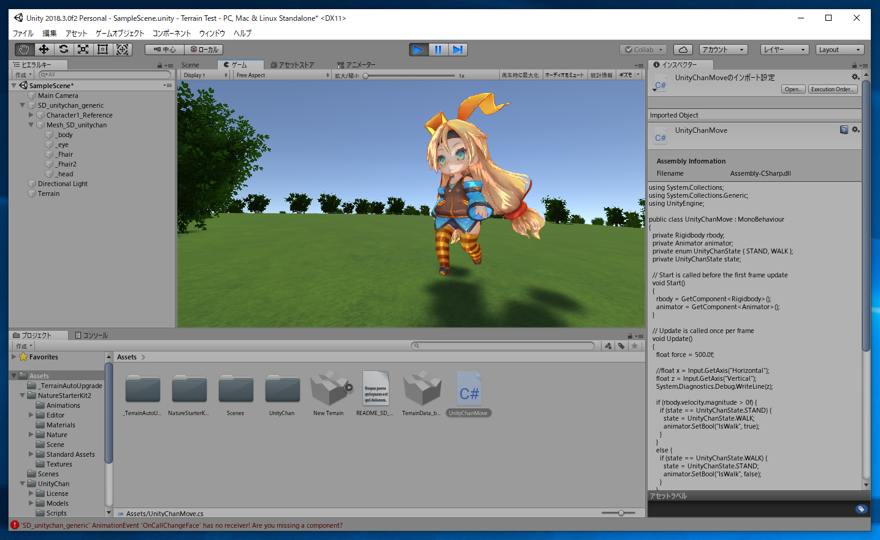The image size is (880, 540).
Task: Switch to the アニメーター tab
Action: pos(356,65)
